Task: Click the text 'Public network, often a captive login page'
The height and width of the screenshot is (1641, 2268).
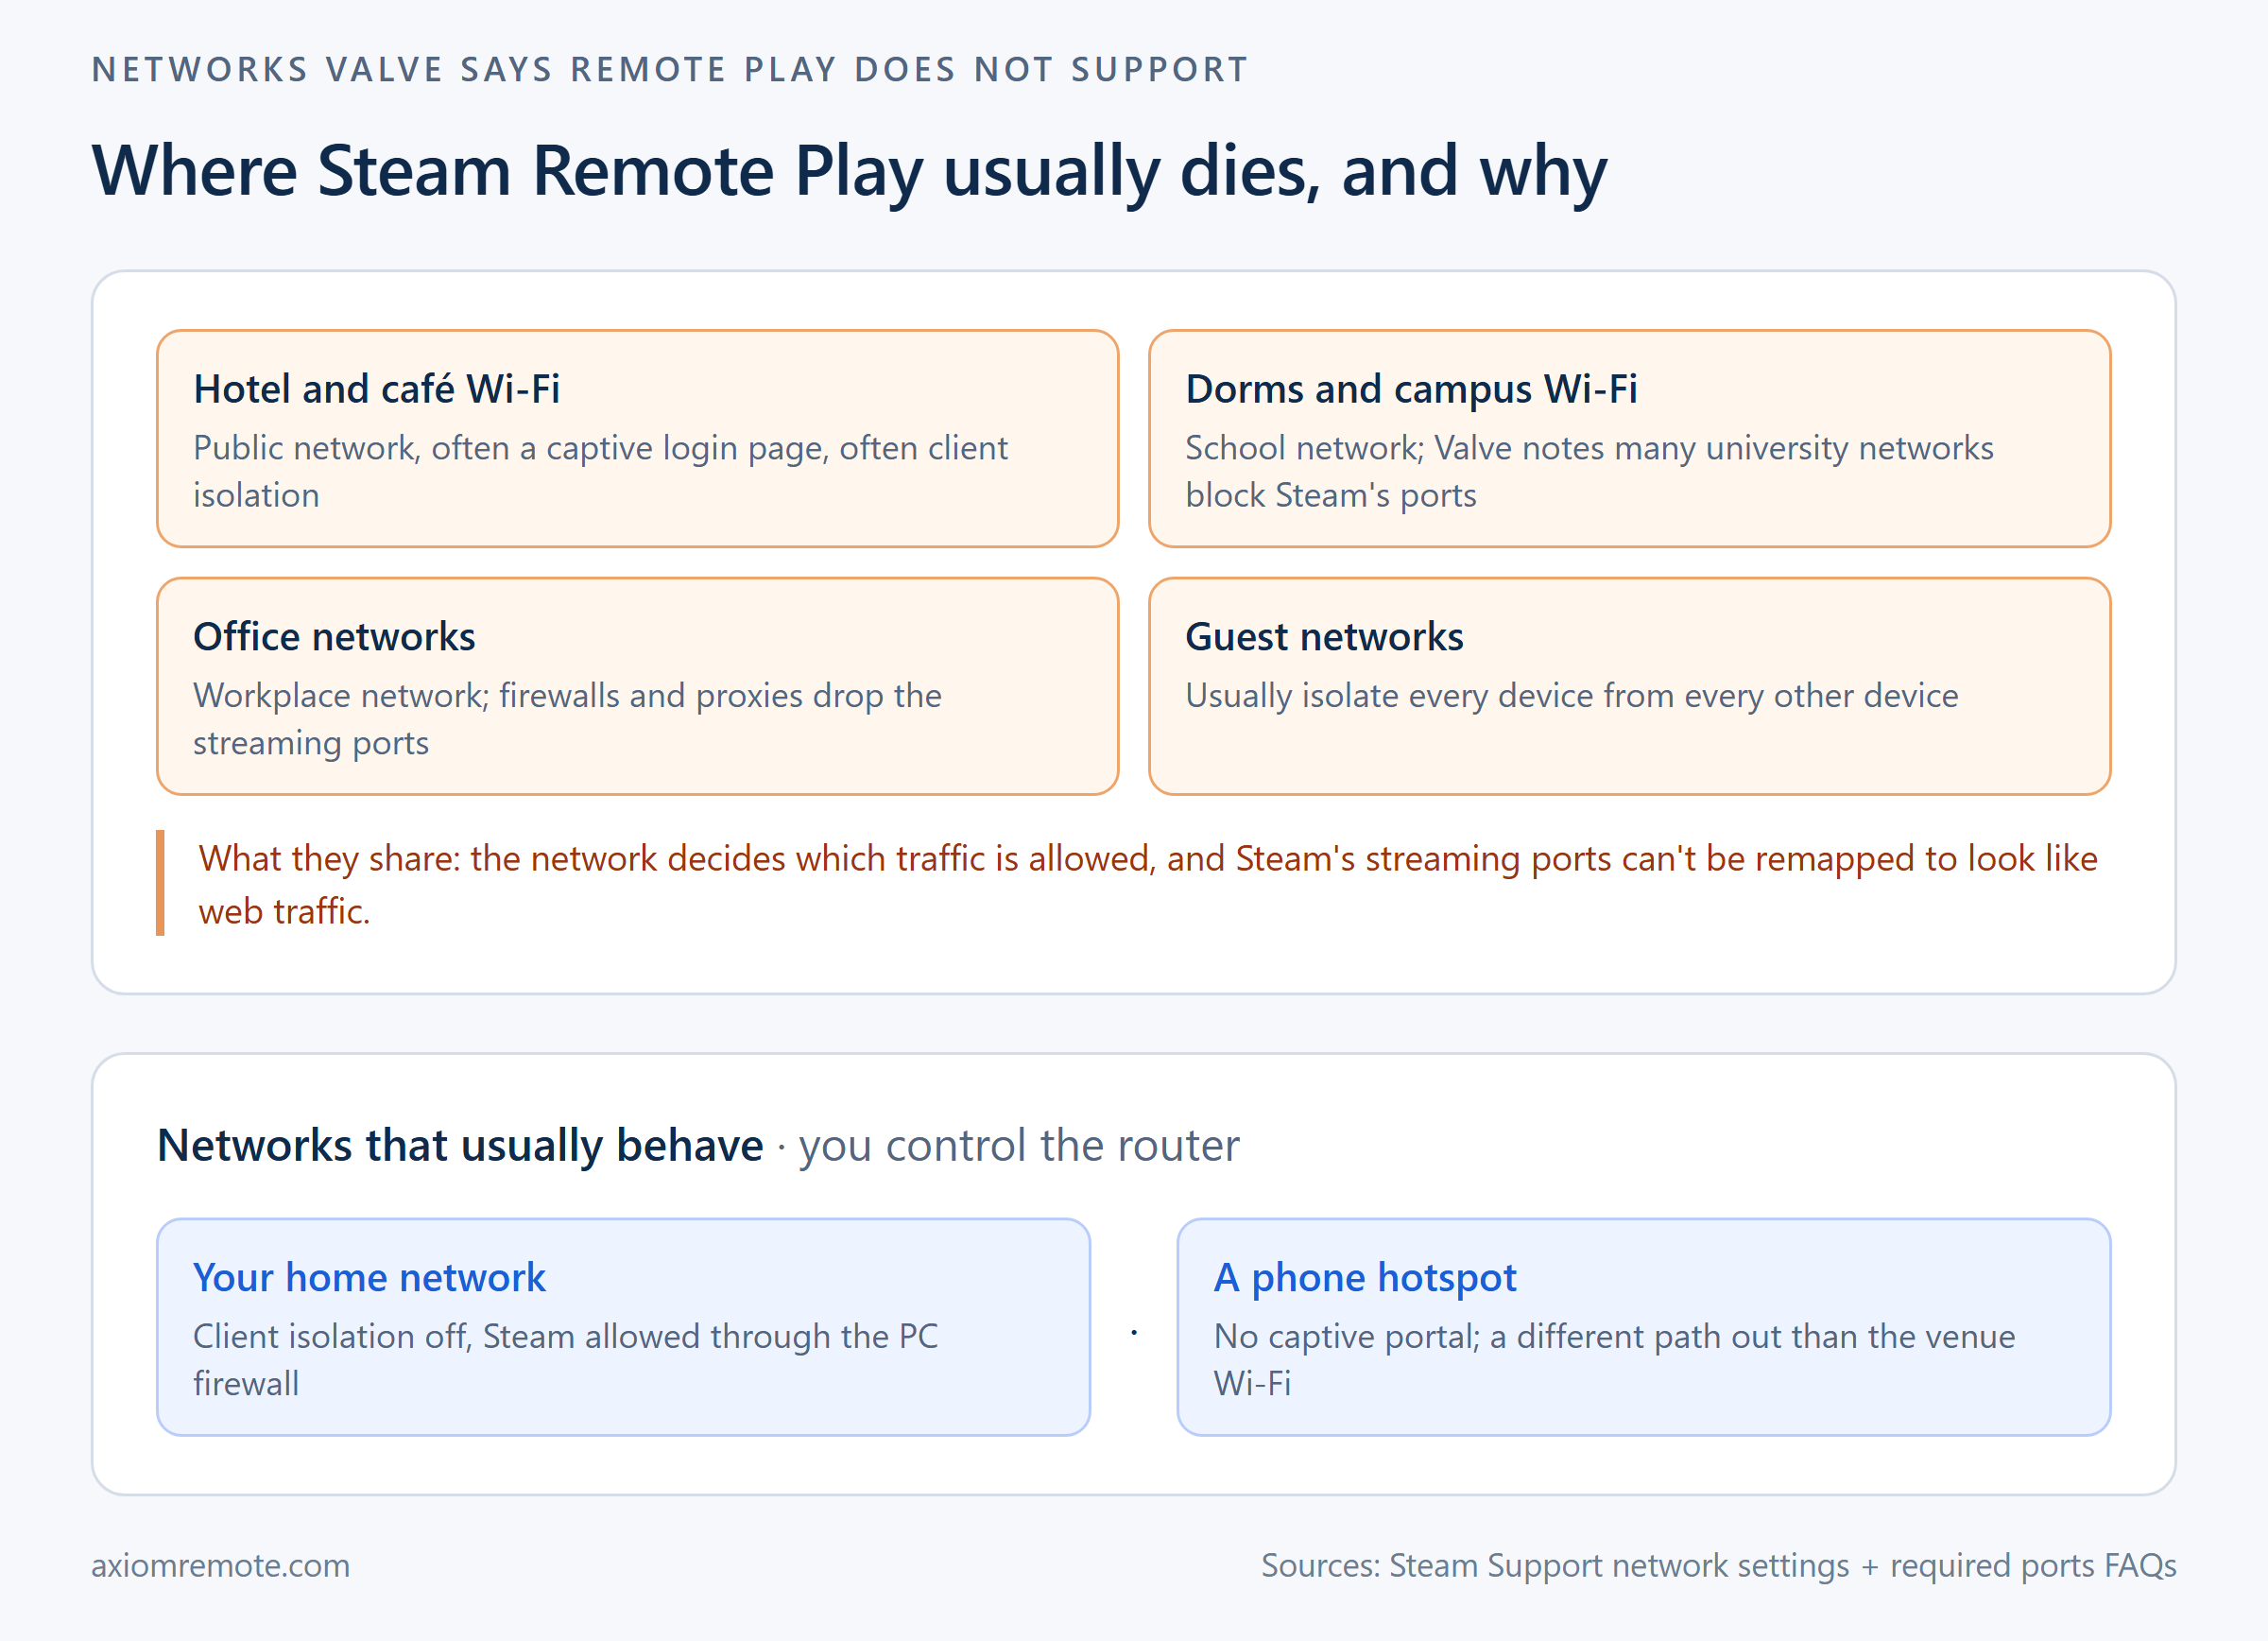Action: click(511, 449)
